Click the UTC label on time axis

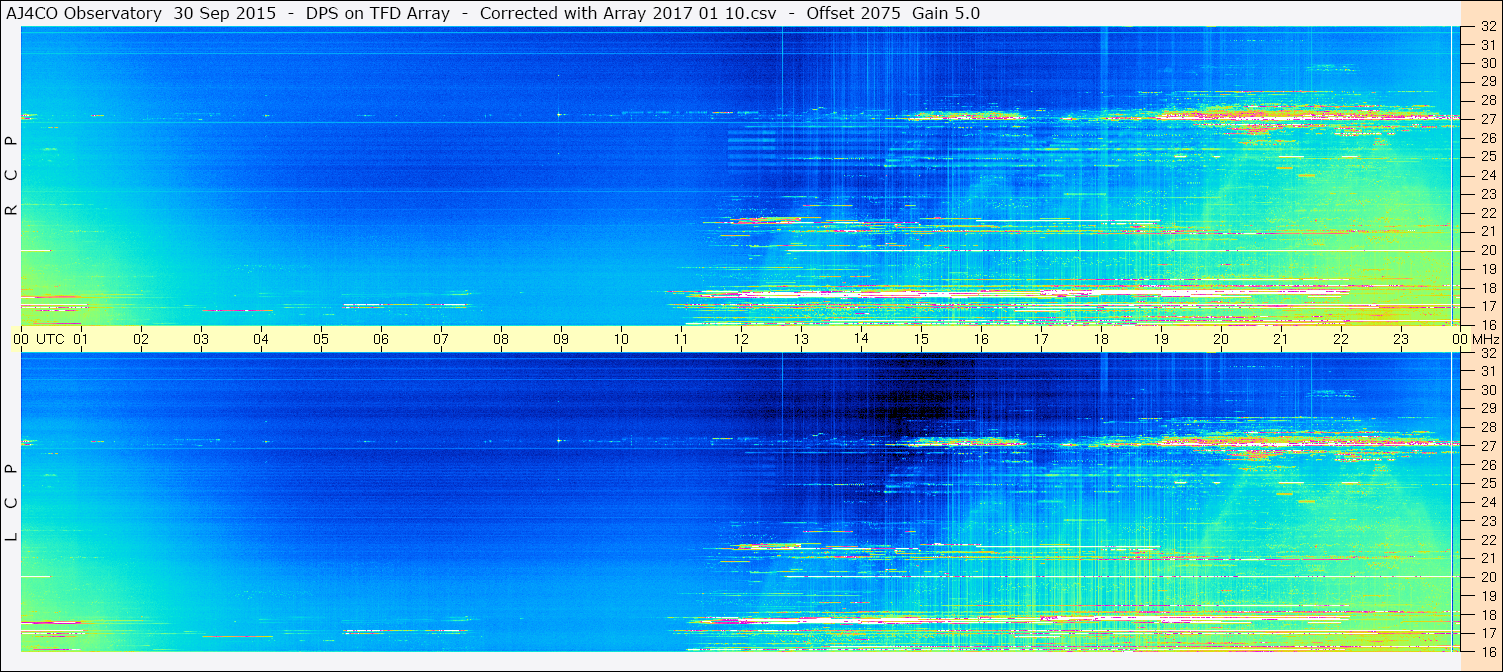[x=50, y=339]
